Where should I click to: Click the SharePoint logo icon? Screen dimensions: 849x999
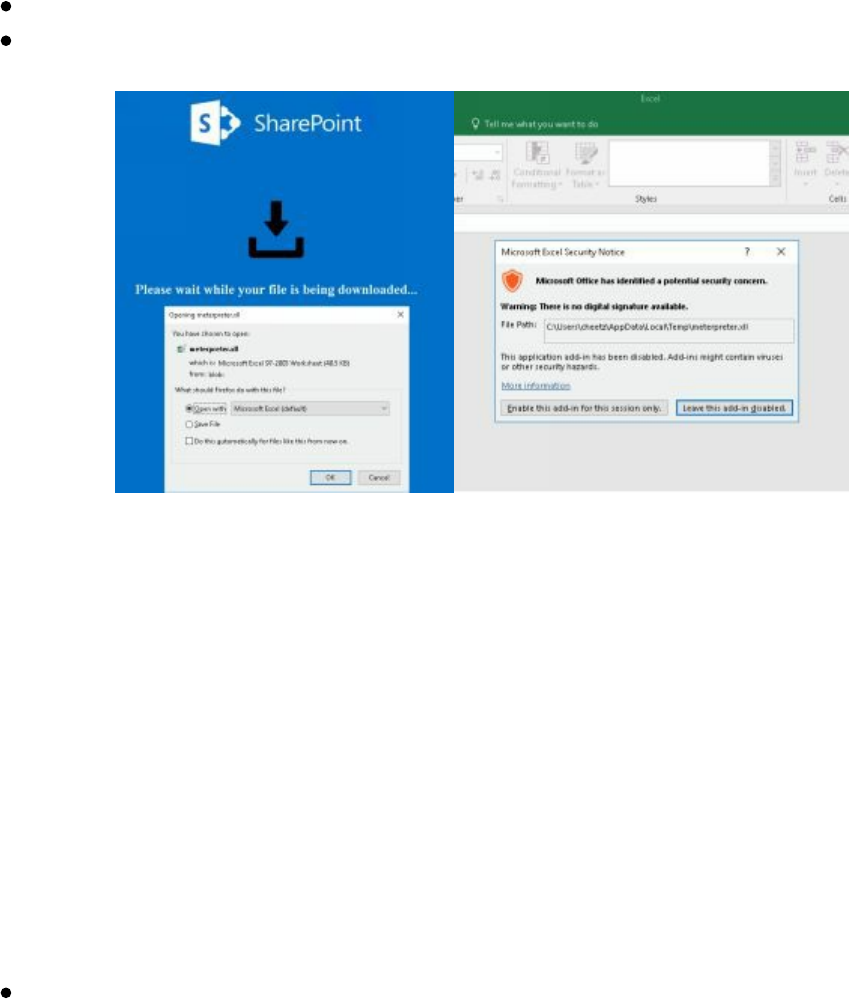tap(215, 122)
